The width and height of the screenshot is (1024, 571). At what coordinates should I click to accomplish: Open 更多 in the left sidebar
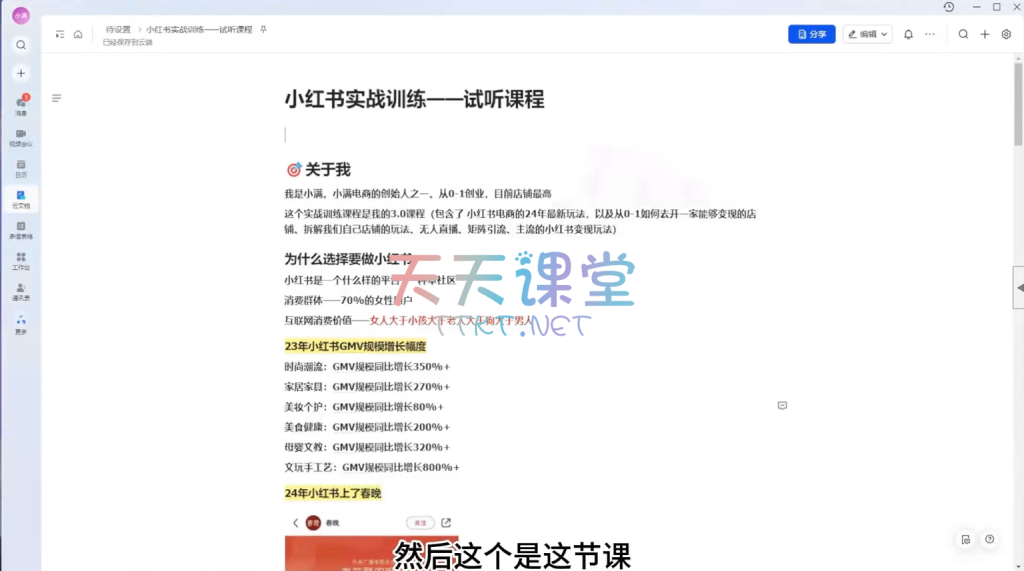pyautogui.click(x=21, y=323)
